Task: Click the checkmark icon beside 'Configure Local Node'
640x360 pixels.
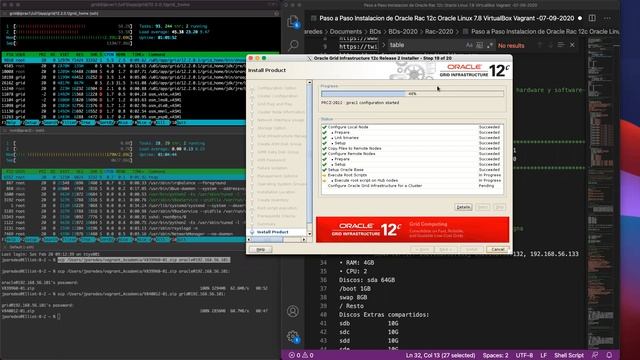Action: point(324,127)
